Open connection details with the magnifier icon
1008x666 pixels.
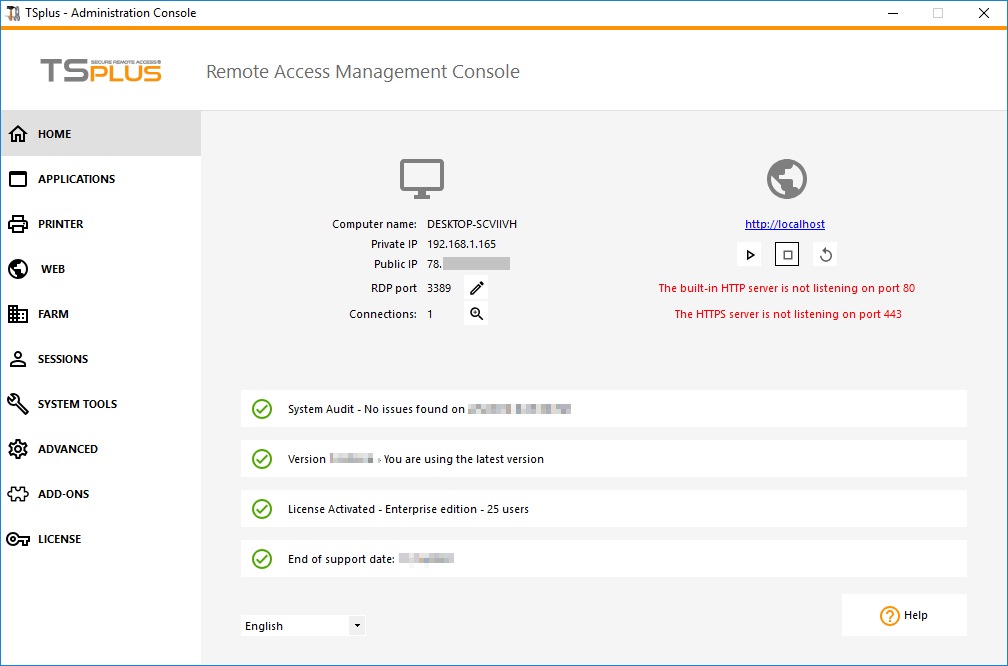tap(476, 313)
